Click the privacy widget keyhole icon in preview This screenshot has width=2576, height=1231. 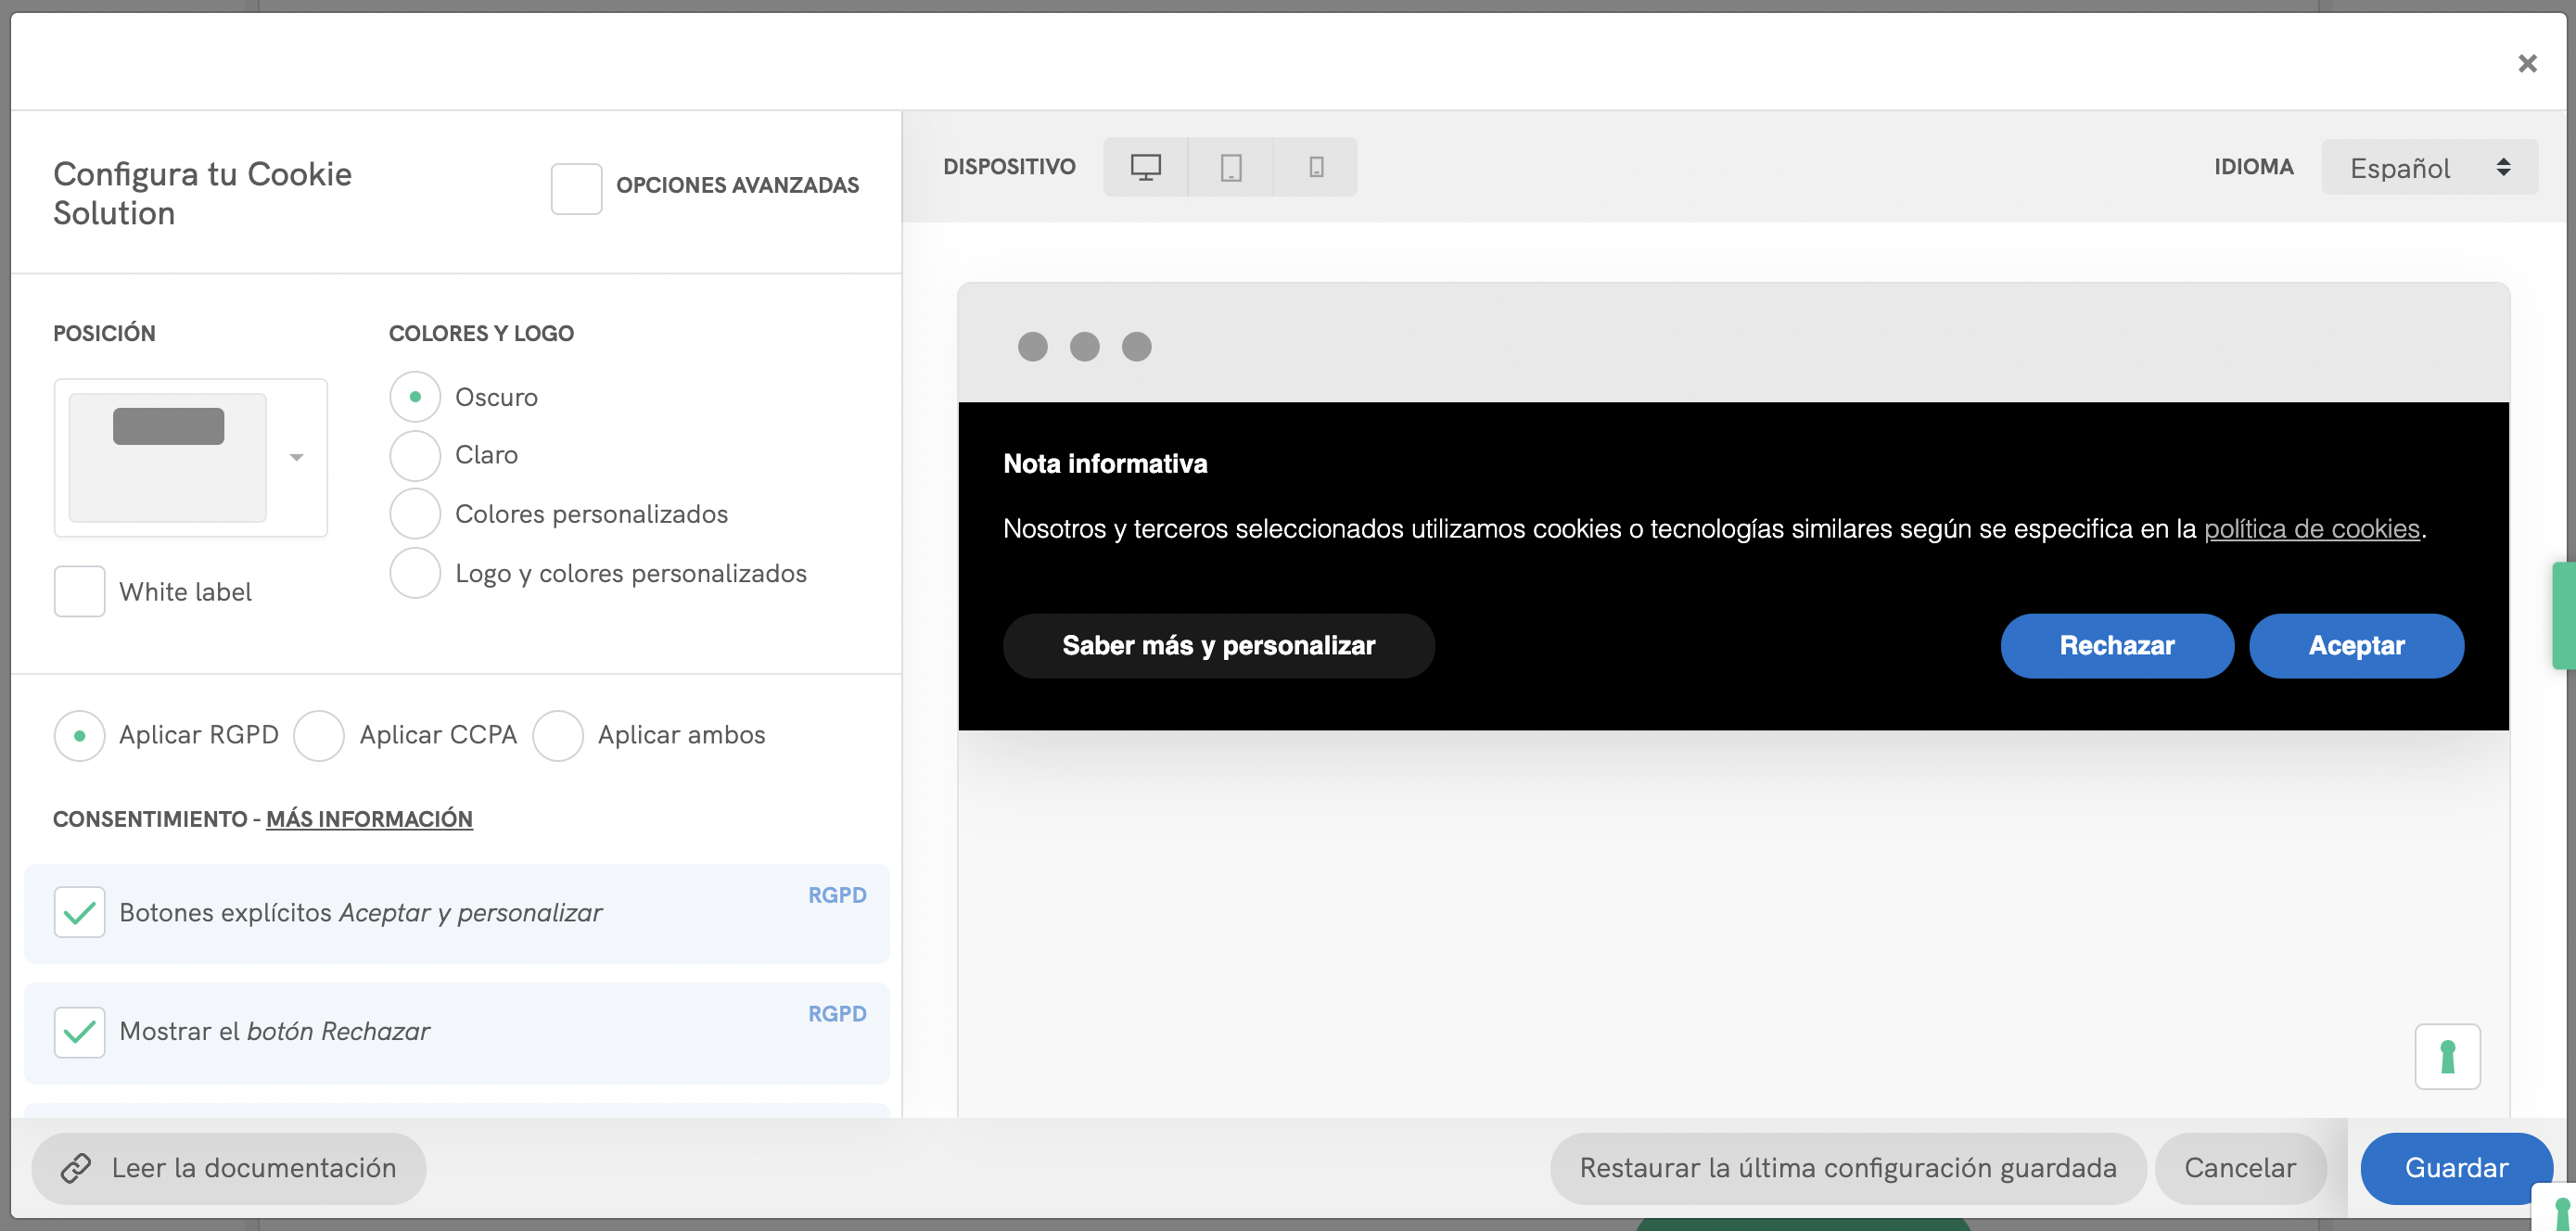click(x=2447, y=1056)
